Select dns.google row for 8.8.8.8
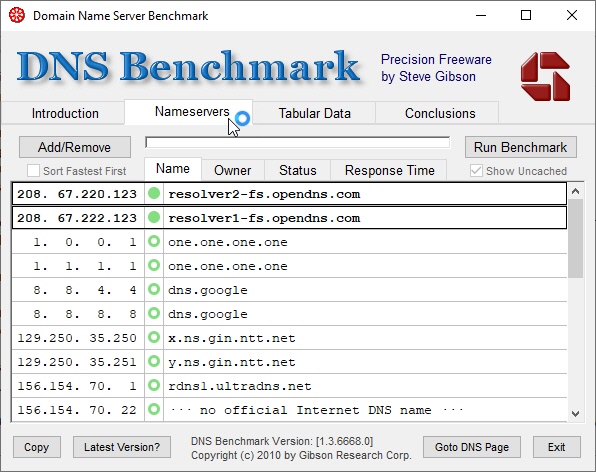 (x=289, y=314)
